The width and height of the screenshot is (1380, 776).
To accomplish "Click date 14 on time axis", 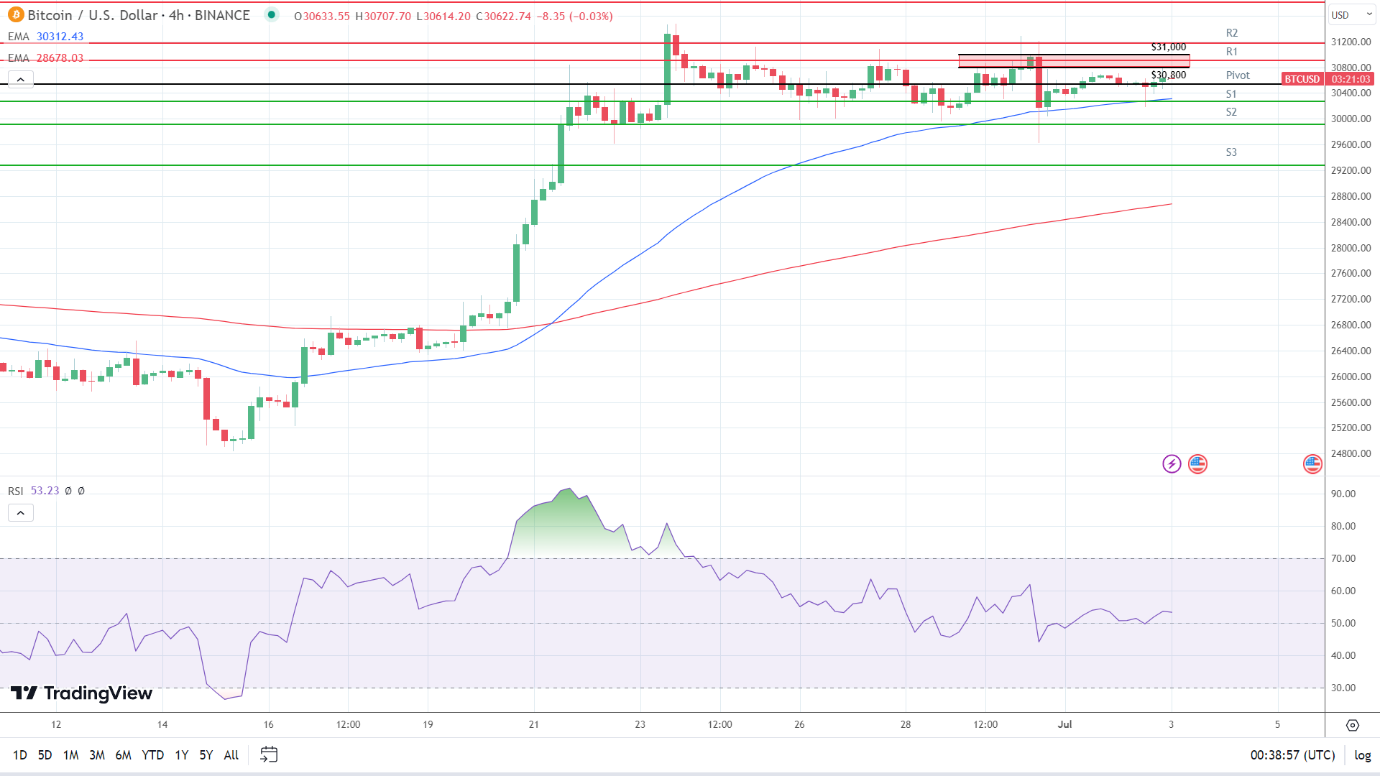I will [x=162, y=724].
